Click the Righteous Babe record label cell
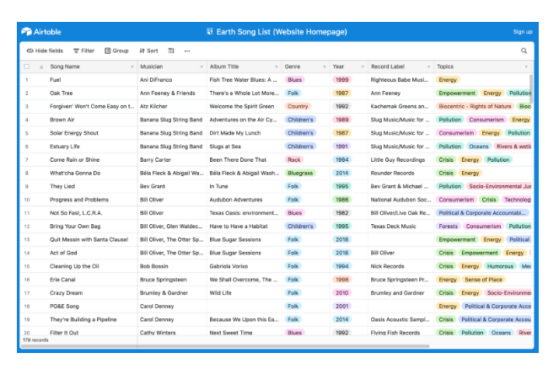The image size is (559, 369). [401, 80]
